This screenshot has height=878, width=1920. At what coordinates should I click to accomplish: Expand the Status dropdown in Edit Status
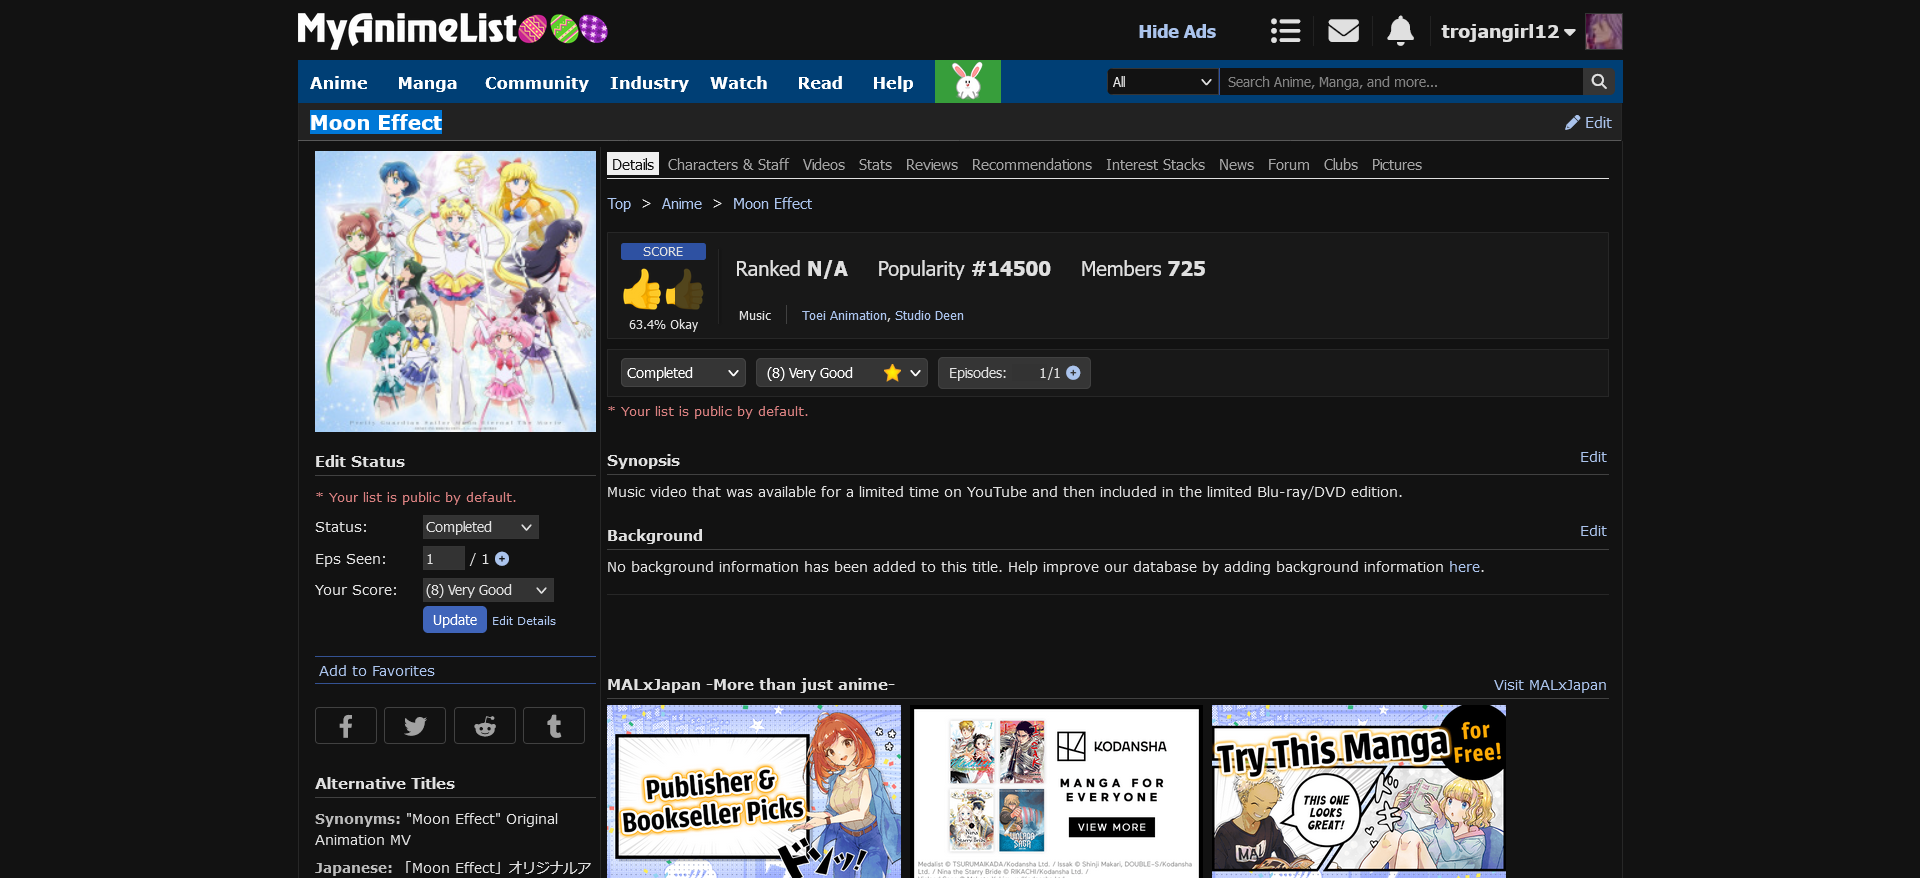click(480, 527)
